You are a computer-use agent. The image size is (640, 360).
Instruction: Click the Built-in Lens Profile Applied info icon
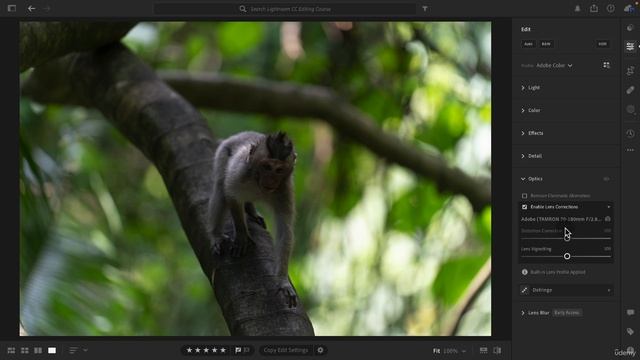click(x=524, y=272)
